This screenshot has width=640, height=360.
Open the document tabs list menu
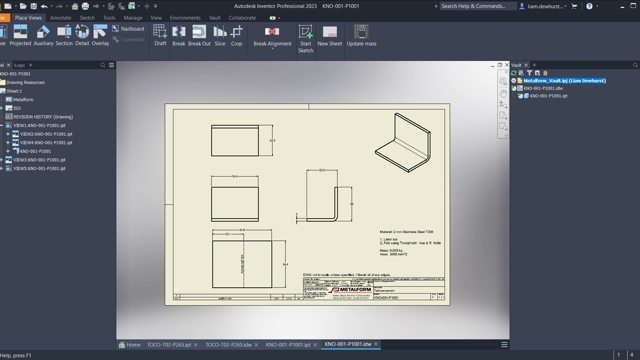coord(504,345)
